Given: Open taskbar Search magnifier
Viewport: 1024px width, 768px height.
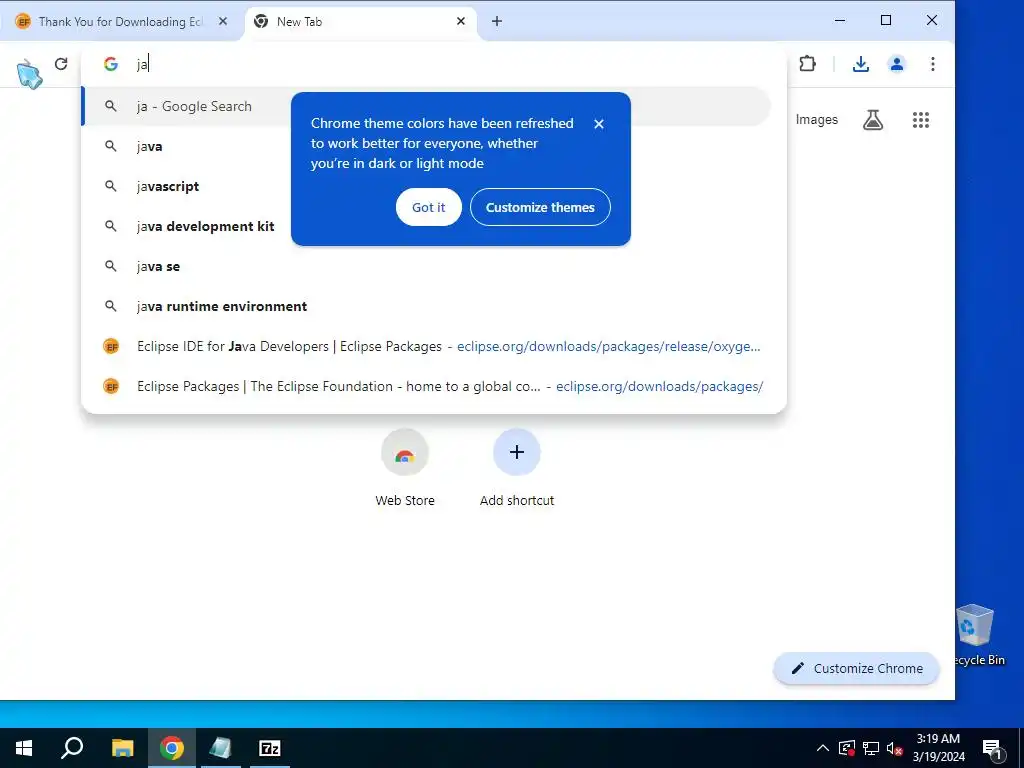Looking at the screenshot, I should pos(72,748).
